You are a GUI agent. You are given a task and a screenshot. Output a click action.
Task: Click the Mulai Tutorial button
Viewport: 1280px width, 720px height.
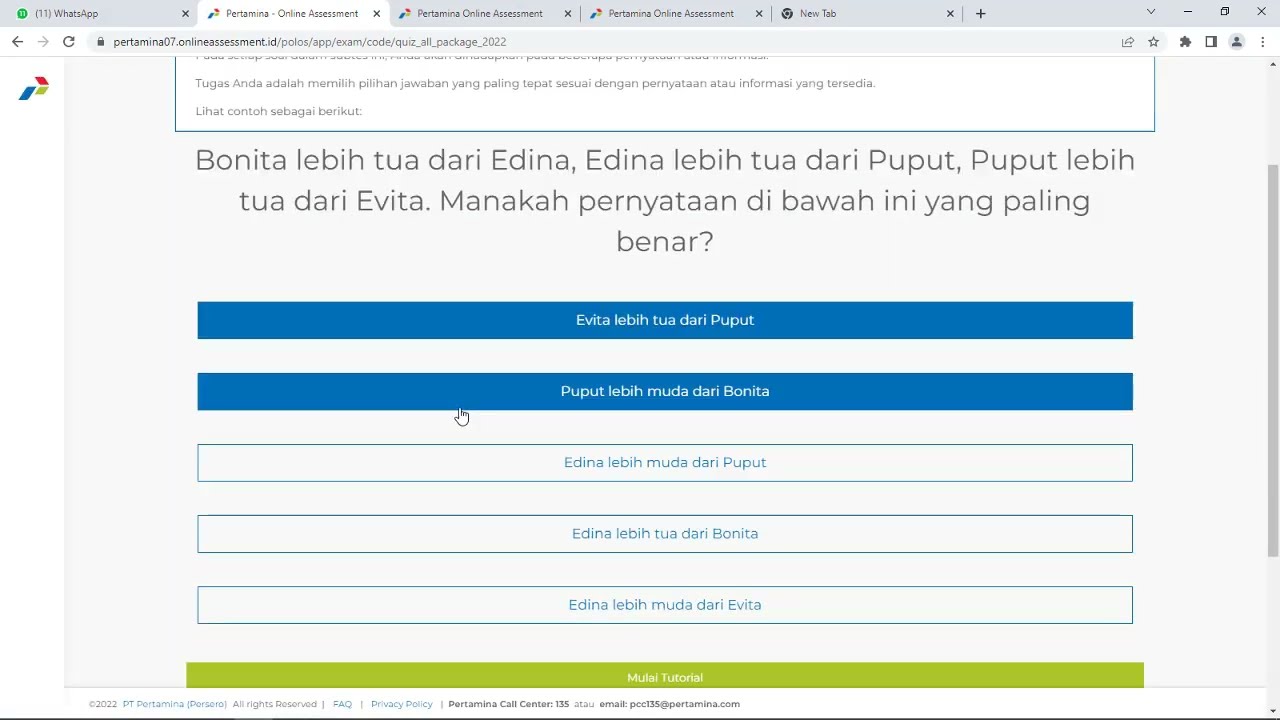[665, 676]
